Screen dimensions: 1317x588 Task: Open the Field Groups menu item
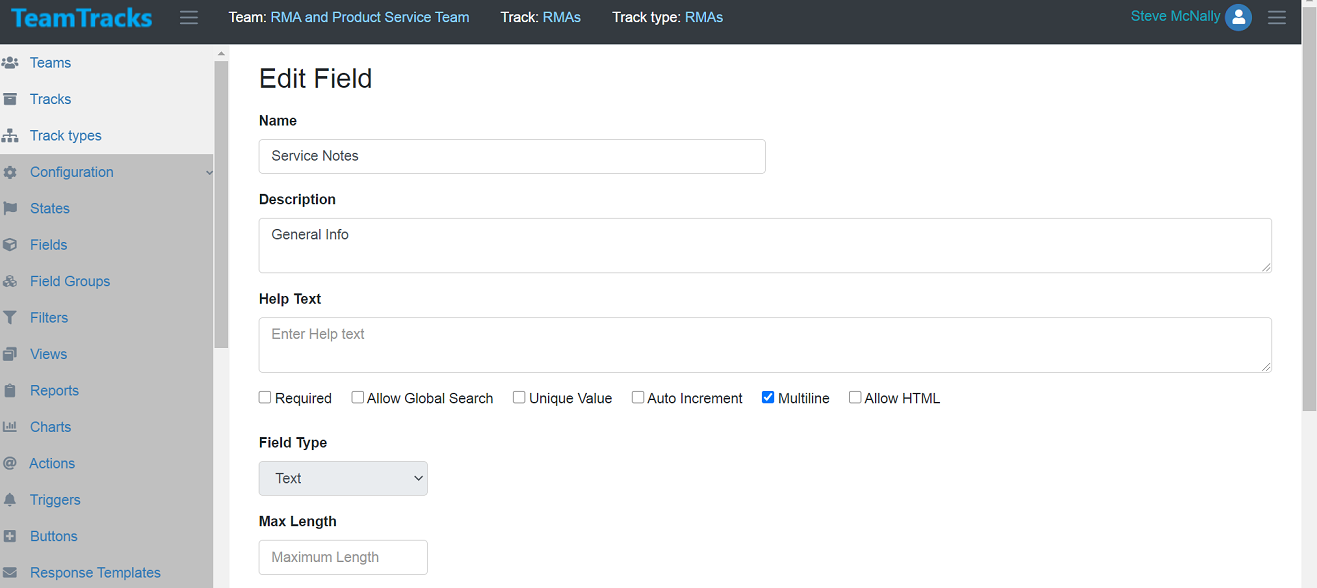click(x=70, y=281)
